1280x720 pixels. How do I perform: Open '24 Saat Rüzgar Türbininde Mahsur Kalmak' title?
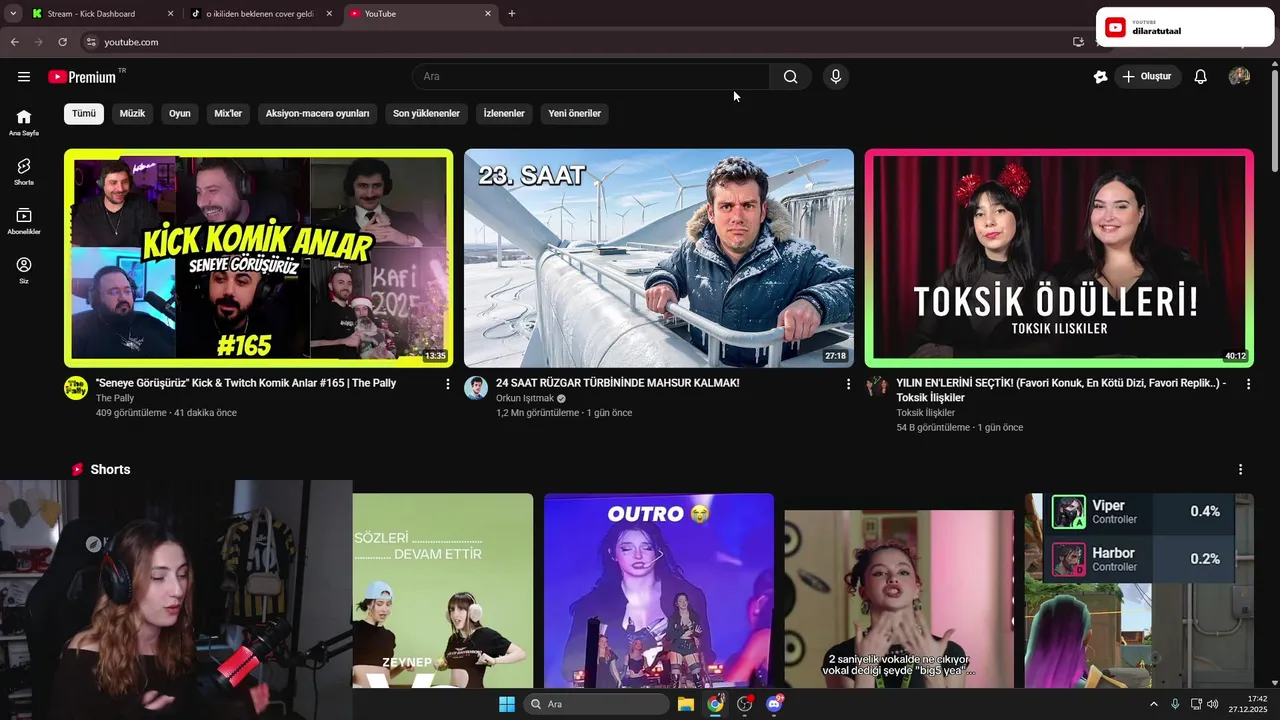pyautogui.click(x=618, y=383)
